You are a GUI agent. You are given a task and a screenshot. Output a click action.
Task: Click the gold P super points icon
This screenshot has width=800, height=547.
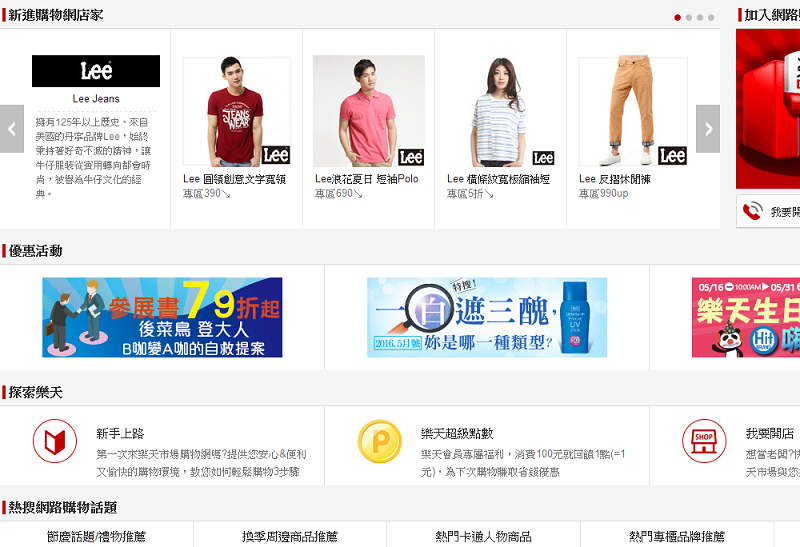380,441
